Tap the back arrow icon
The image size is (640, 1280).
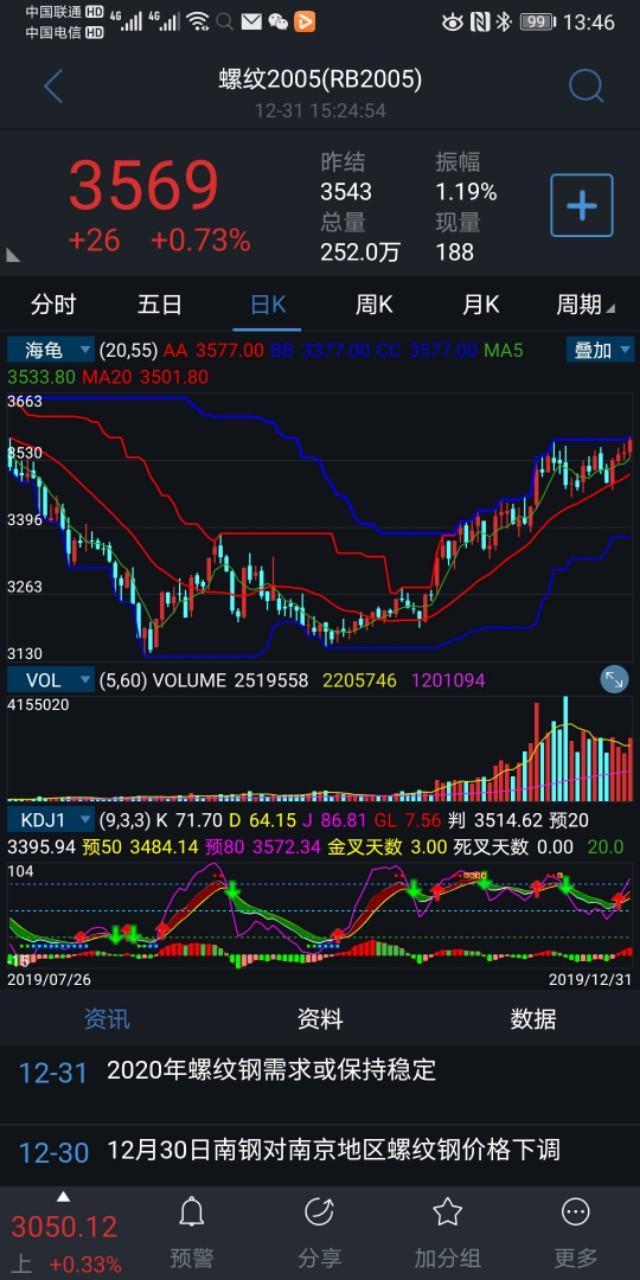[54, 87]
